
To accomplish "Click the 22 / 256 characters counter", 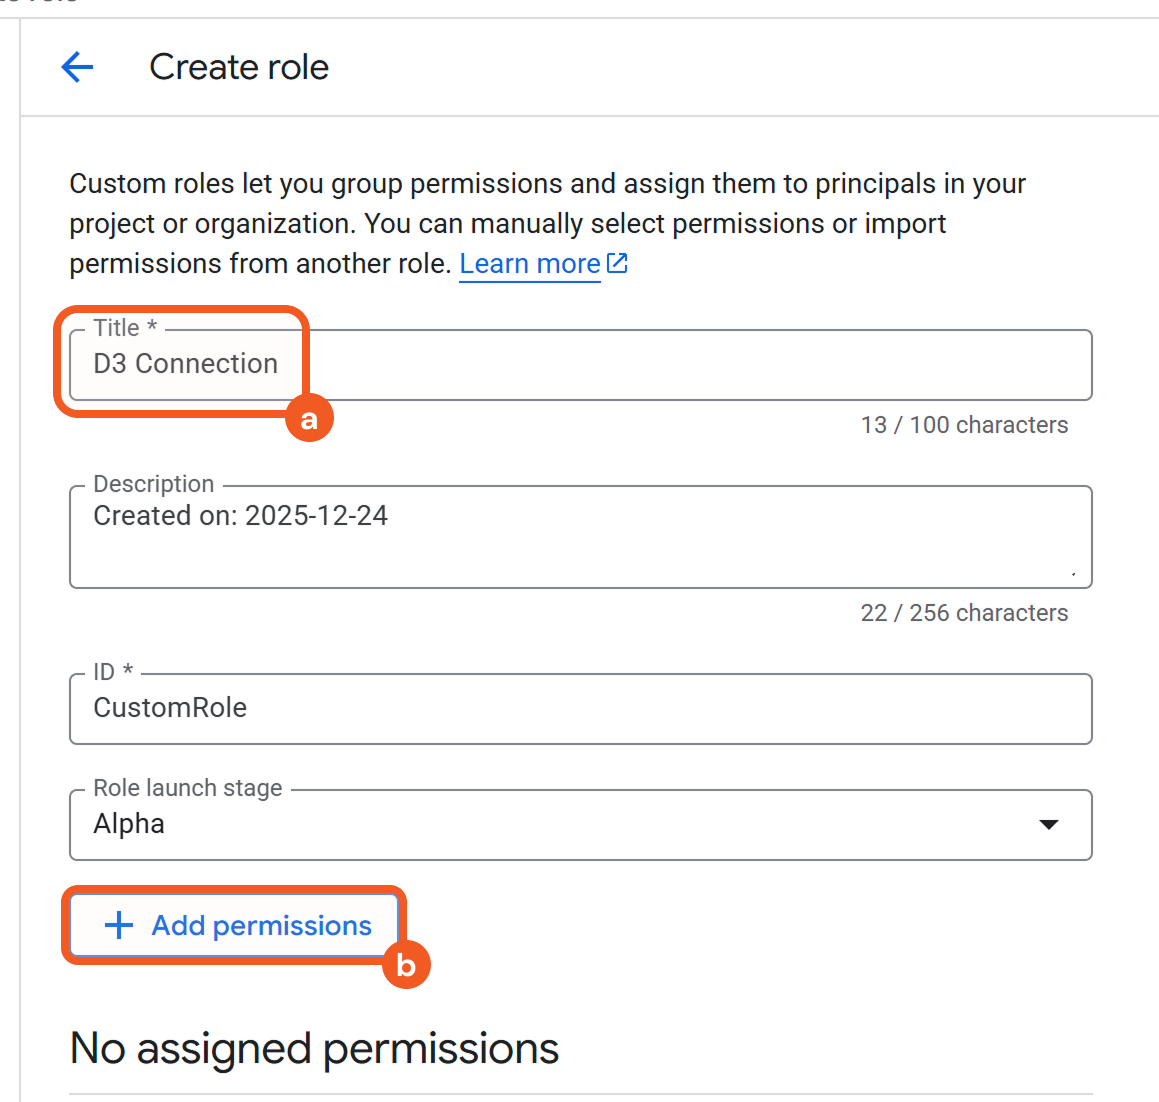I will pyautogui.click(x=964, y=613).
